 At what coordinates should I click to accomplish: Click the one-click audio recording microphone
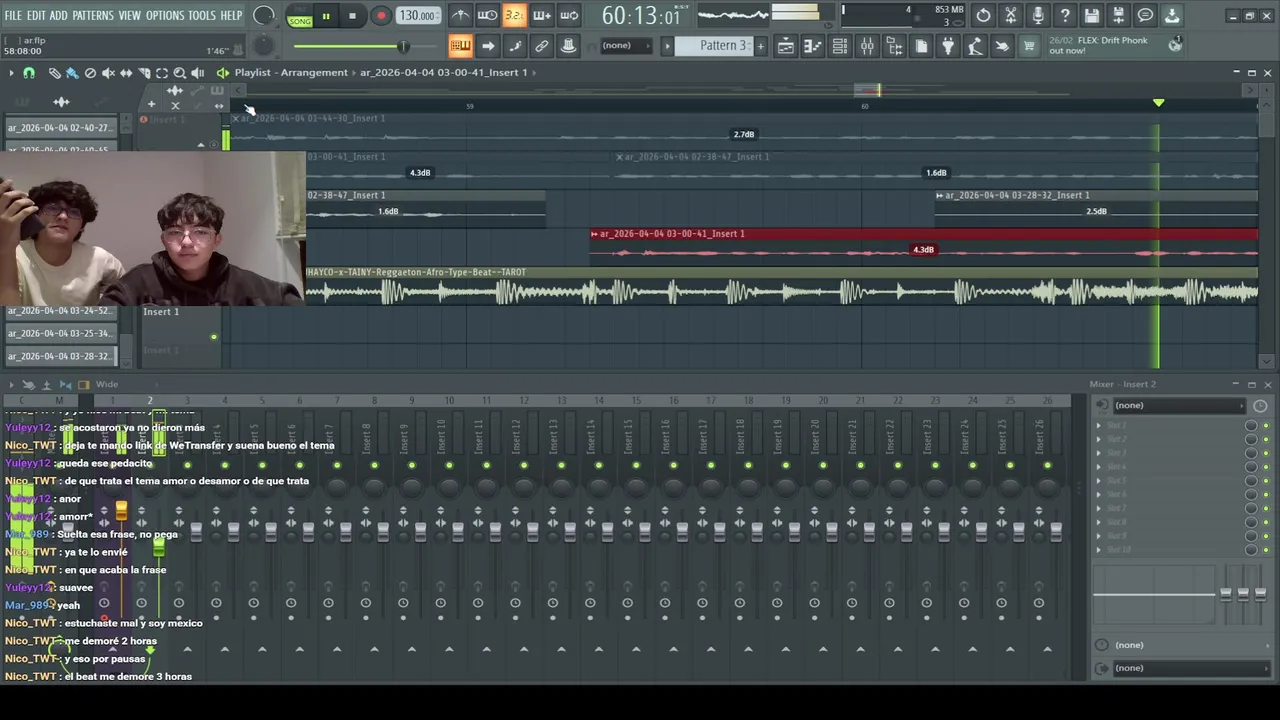[x=1038, y=15]
